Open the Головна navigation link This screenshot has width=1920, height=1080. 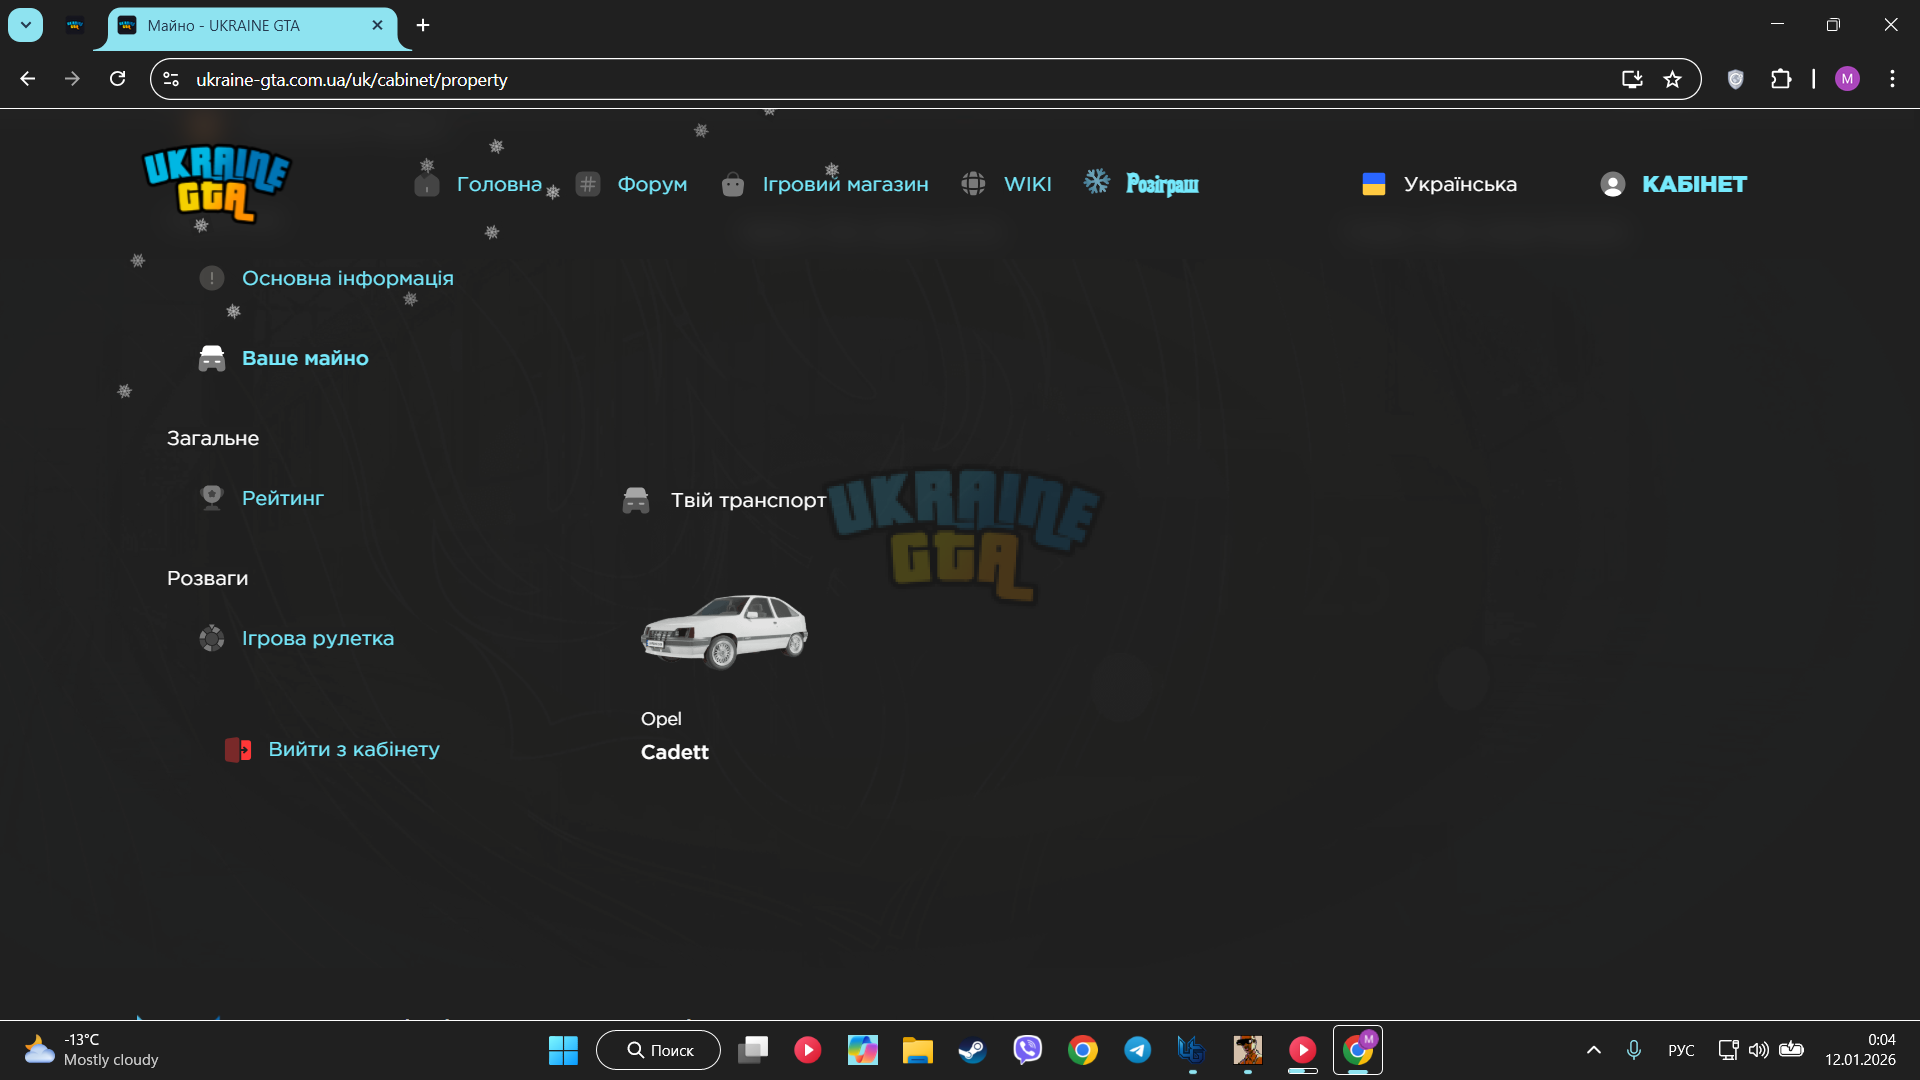click(499, 184)
